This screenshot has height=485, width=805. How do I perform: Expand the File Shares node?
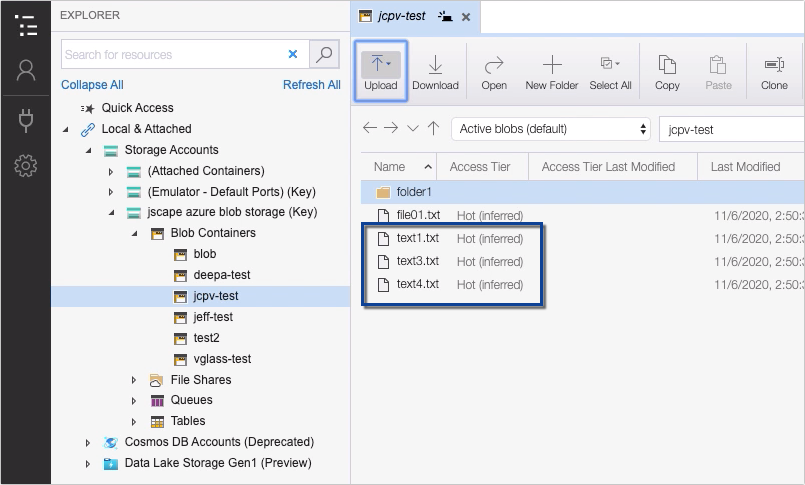(135, 380)
